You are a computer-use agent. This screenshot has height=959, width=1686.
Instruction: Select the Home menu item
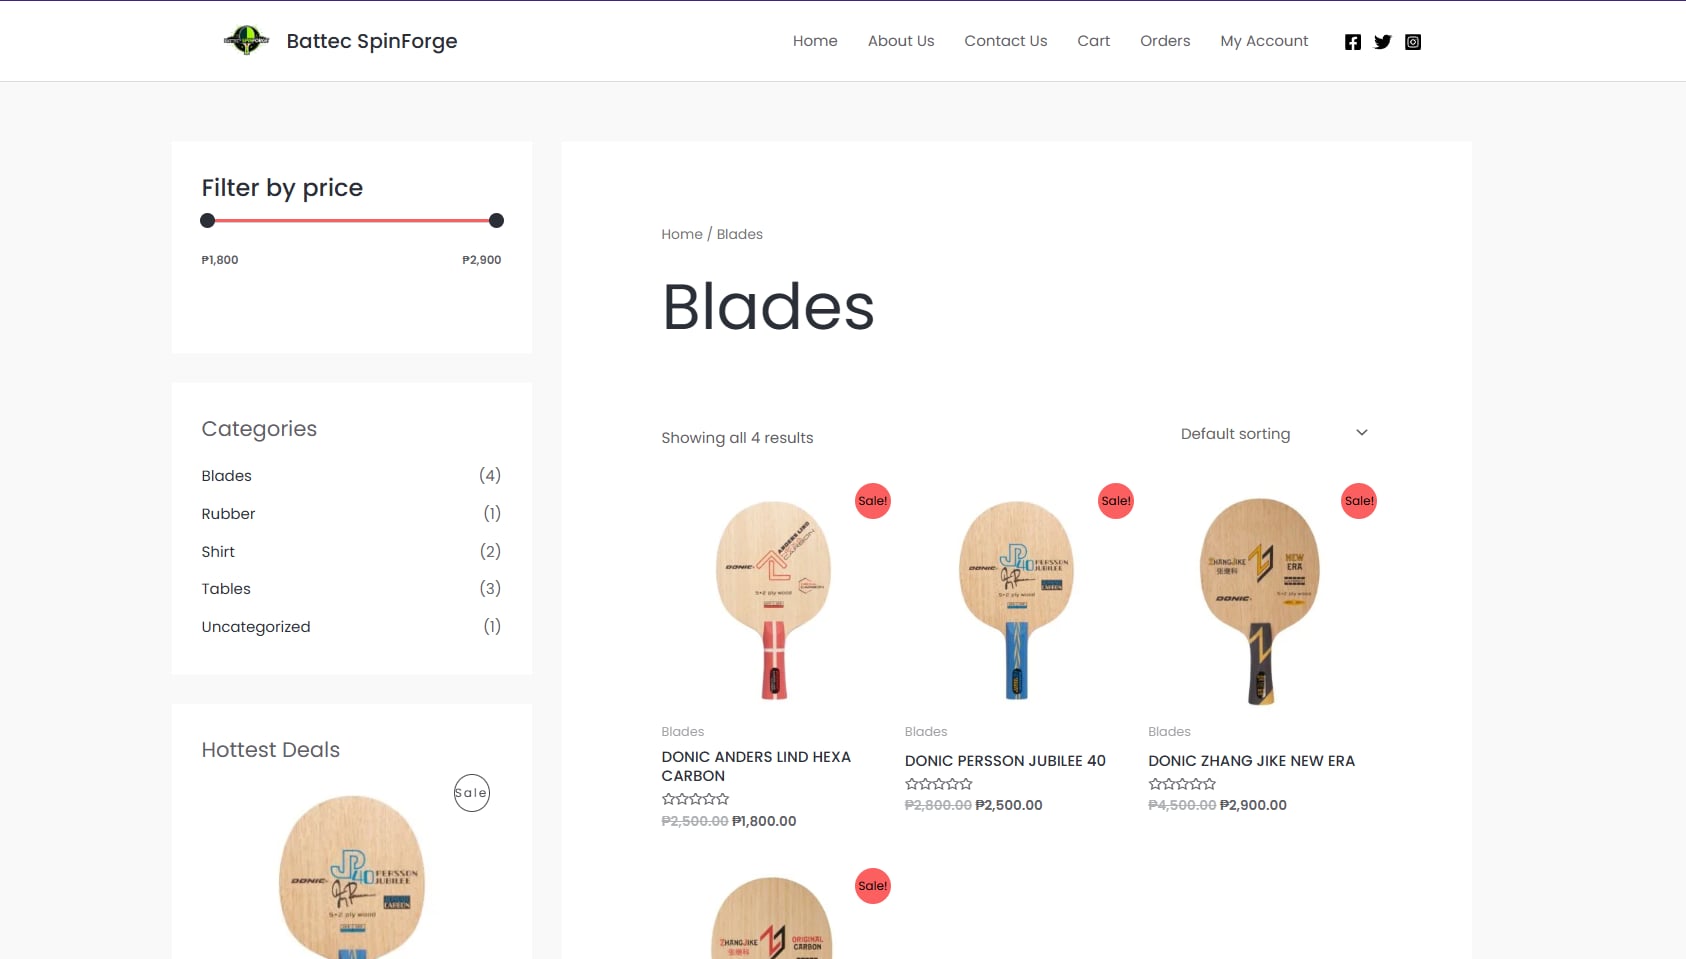coord(815,41)
